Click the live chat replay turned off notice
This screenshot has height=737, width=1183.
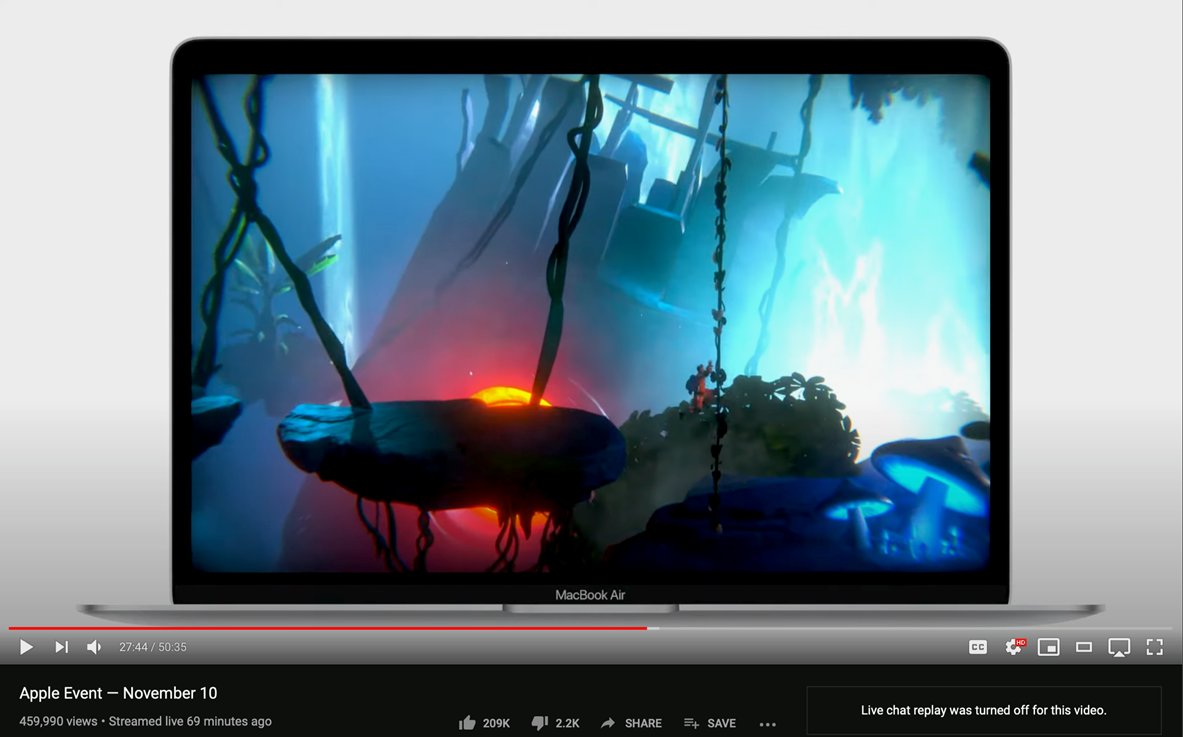tap(984, 710)
